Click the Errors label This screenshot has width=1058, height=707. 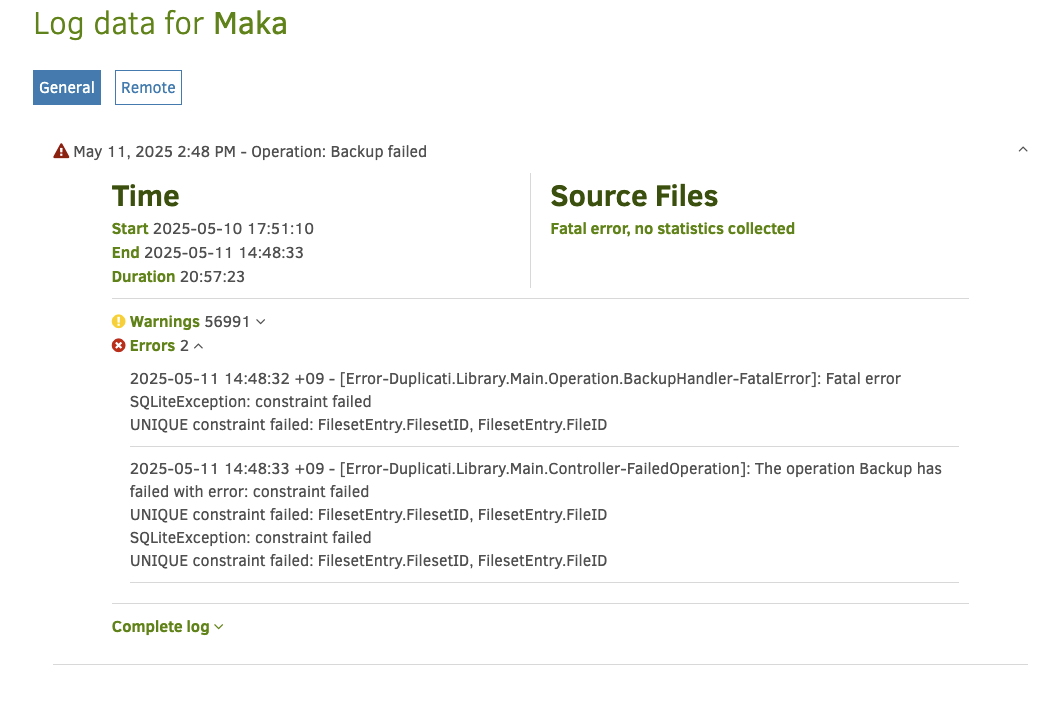pos(152,345)
